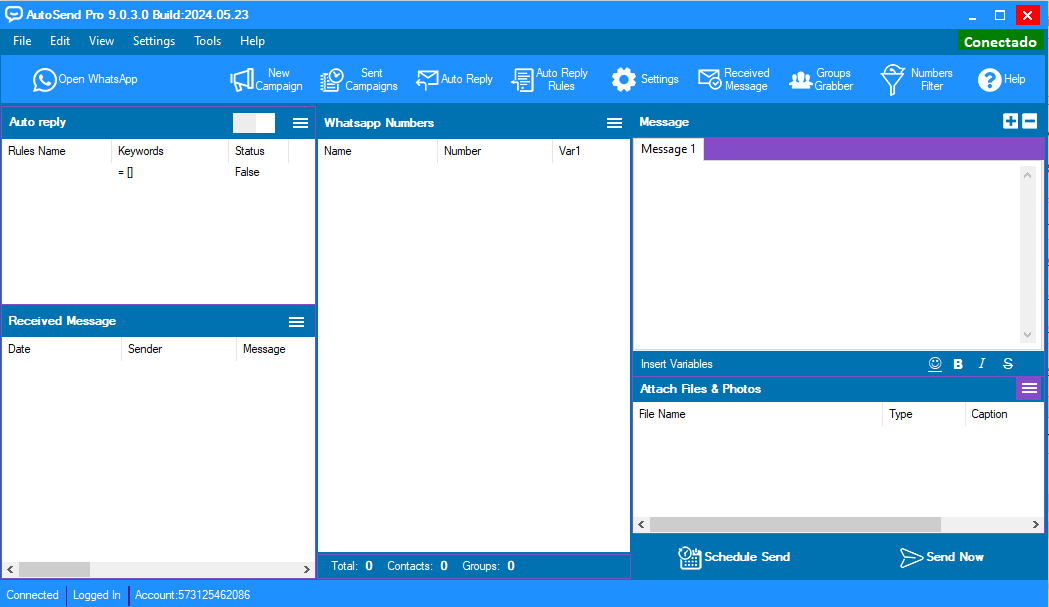Expand the Attach Files & Photos menu

1029,389
